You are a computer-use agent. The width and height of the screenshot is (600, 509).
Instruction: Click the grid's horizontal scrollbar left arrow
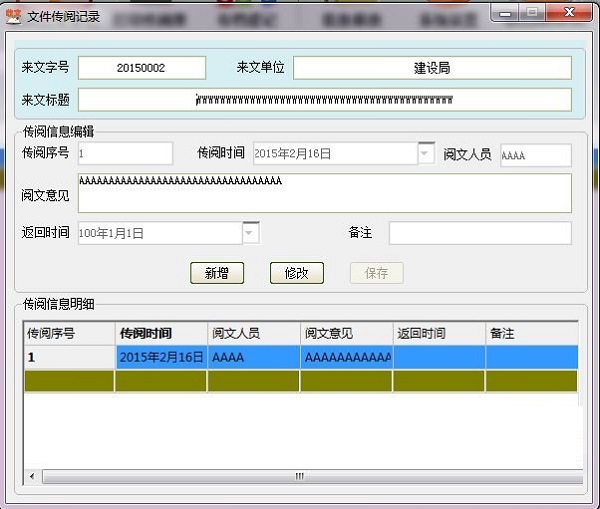coord(32,476)
